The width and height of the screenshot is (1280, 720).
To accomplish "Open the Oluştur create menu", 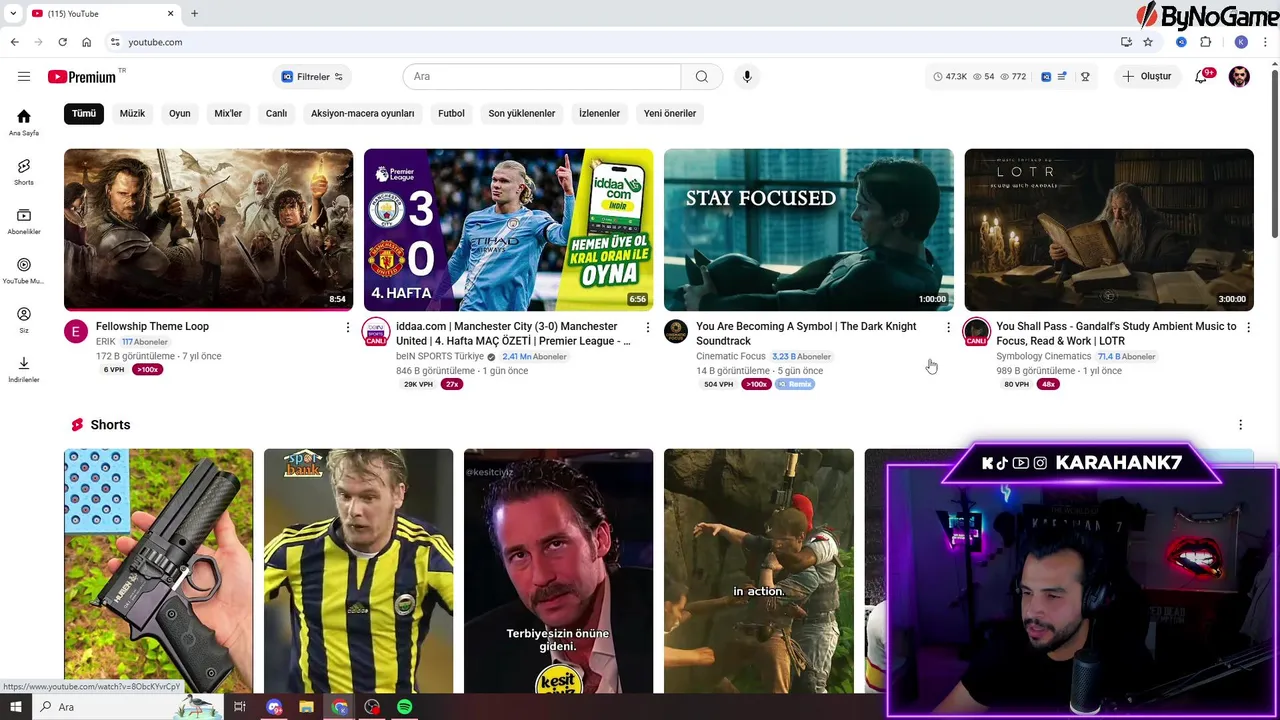I will (1146, 77).
